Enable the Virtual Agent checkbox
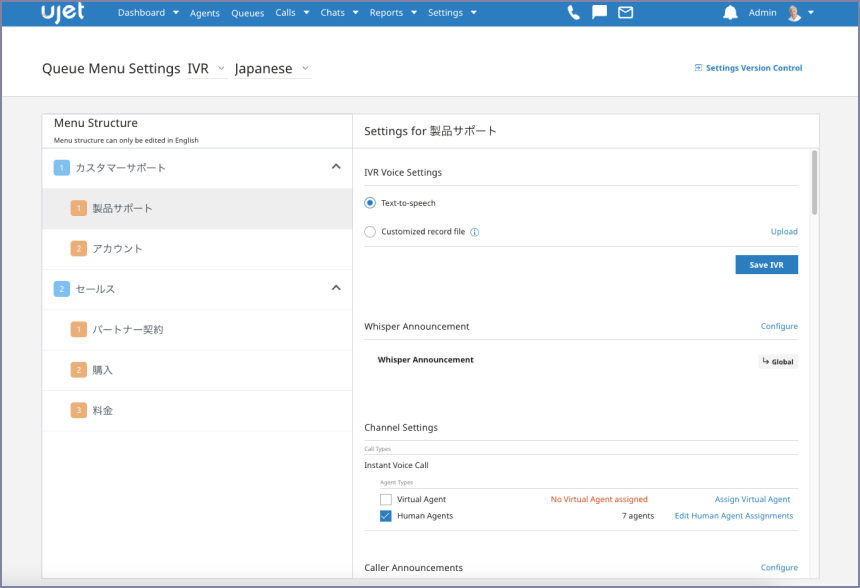 386,499
